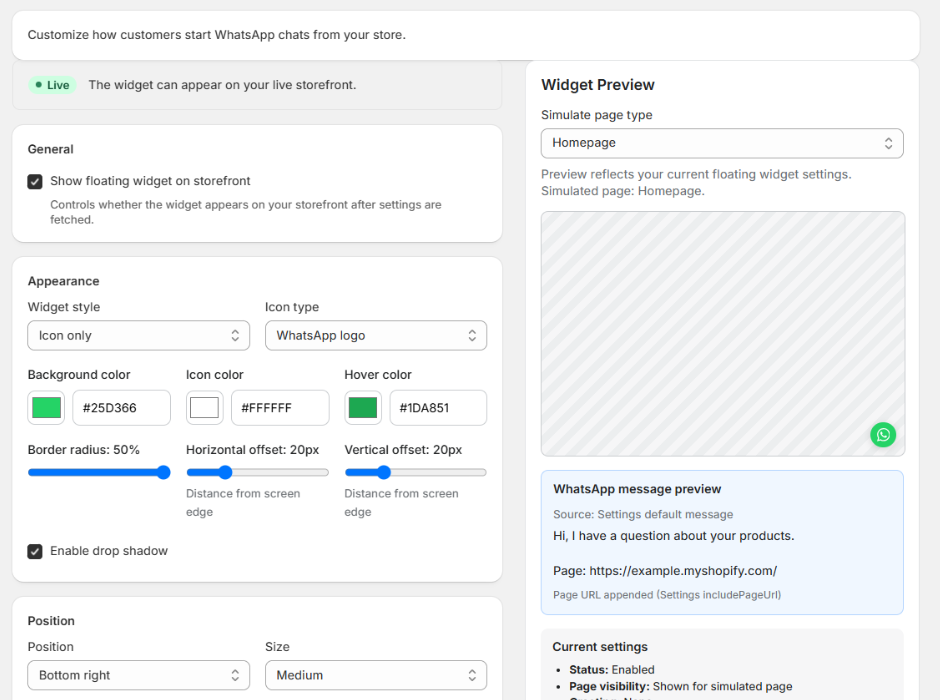The image size is (940, 700).
Task: Open the Simulate page type dropdown
Action: pyautogui.click(x=722, y=143)
